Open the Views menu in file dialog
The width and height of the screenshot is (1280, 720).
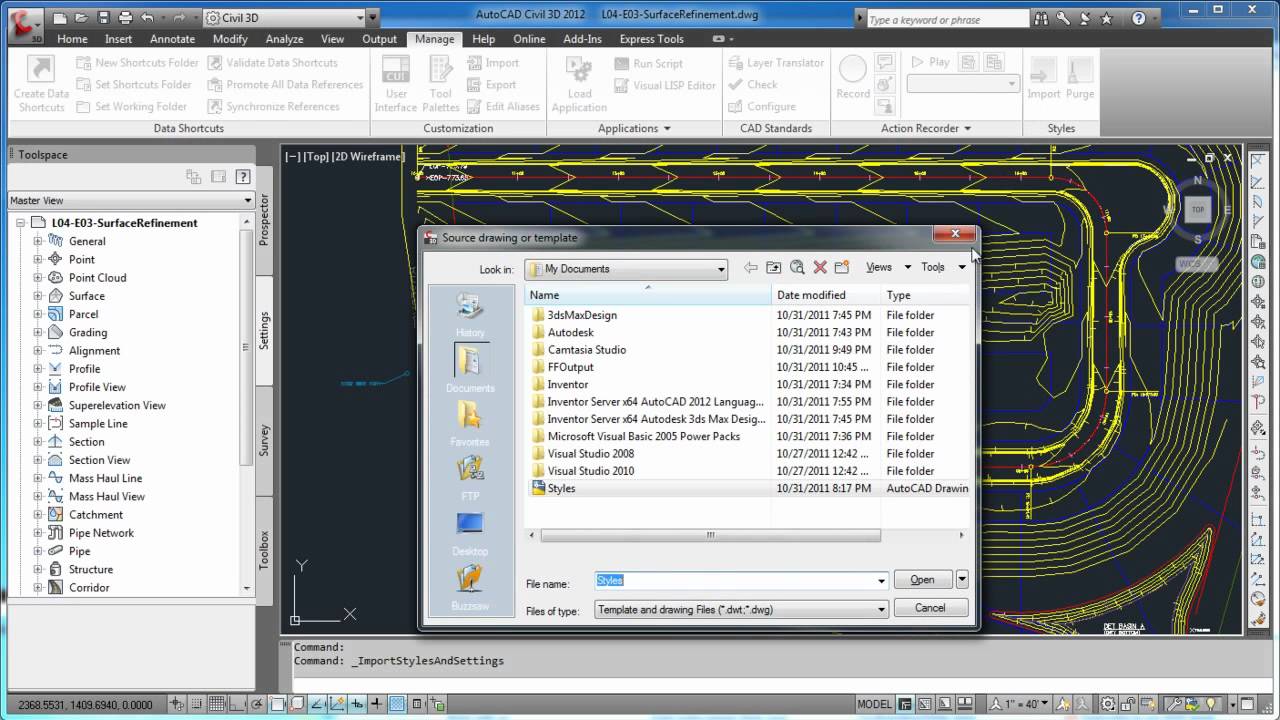pyautogui.click(x=888, y=267)
